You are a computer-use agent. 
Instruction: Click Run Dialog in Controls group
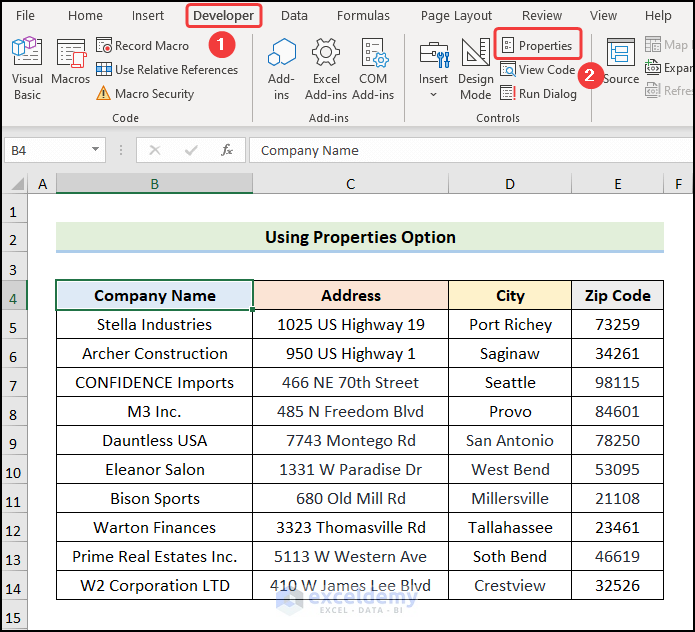point(538,94)
